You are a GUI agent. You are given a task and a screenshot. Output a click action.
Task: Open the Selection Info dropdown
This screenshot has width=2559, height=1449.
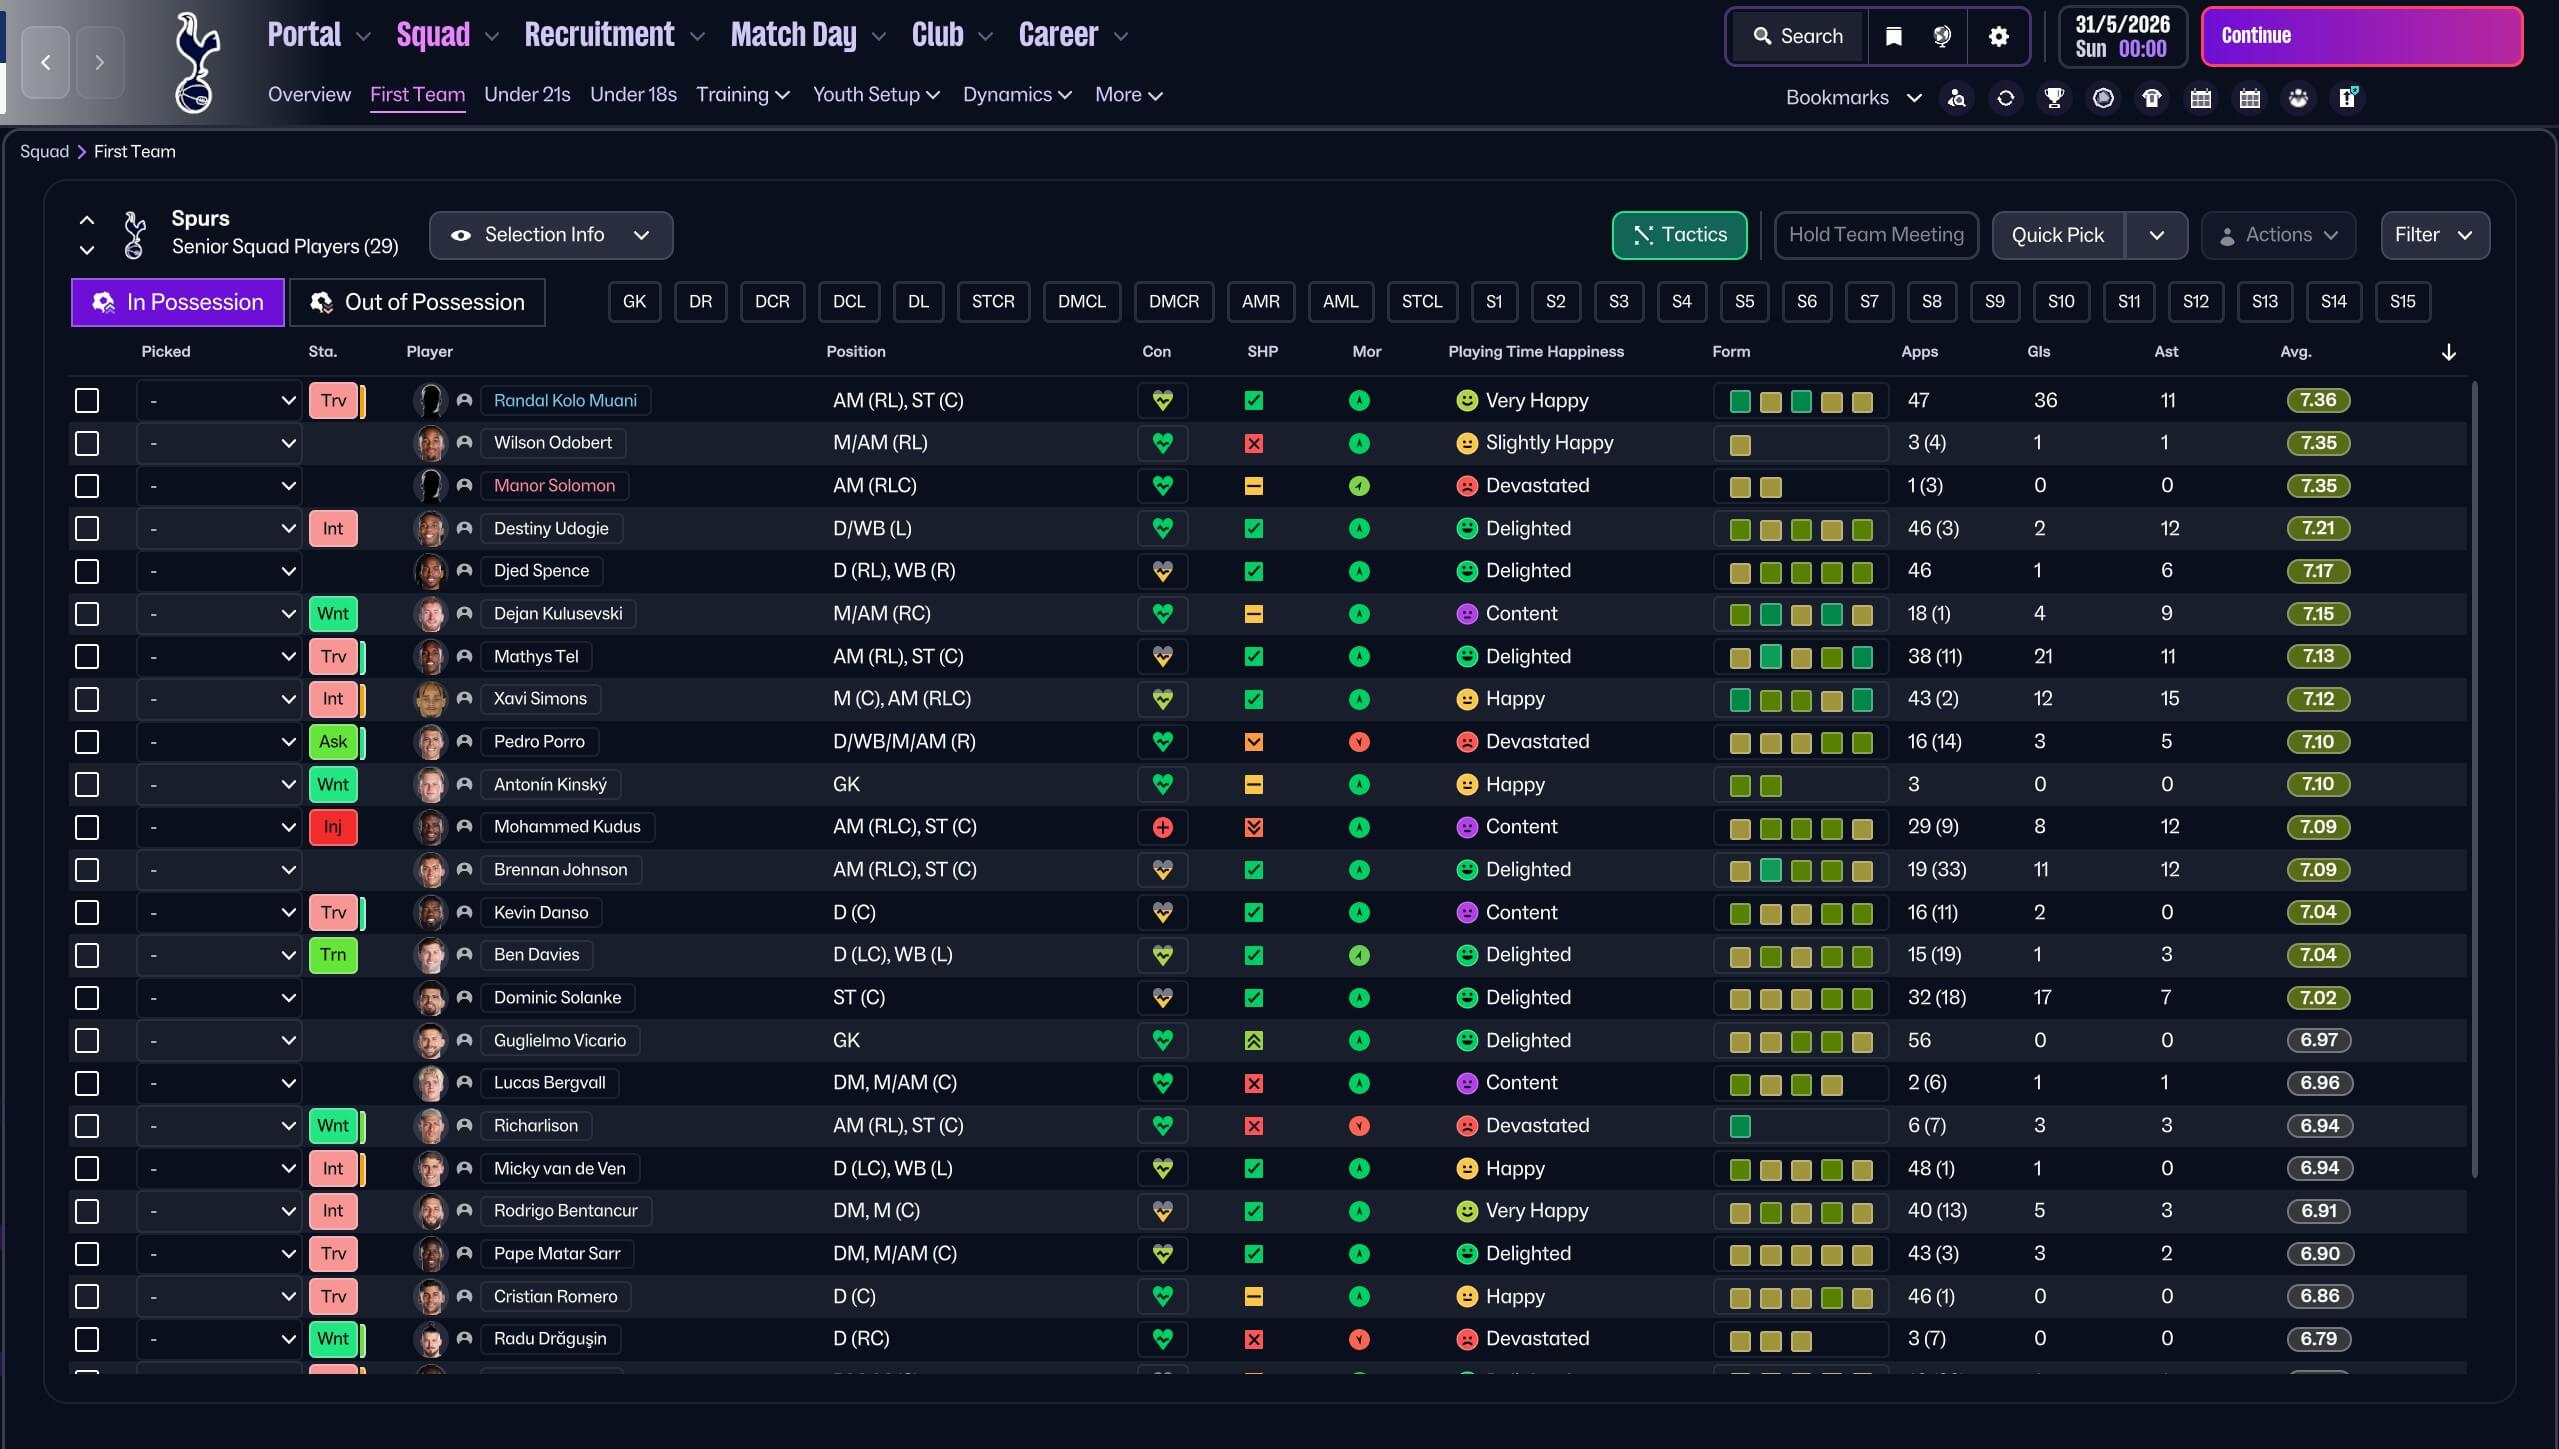click(x=550, y=235)
